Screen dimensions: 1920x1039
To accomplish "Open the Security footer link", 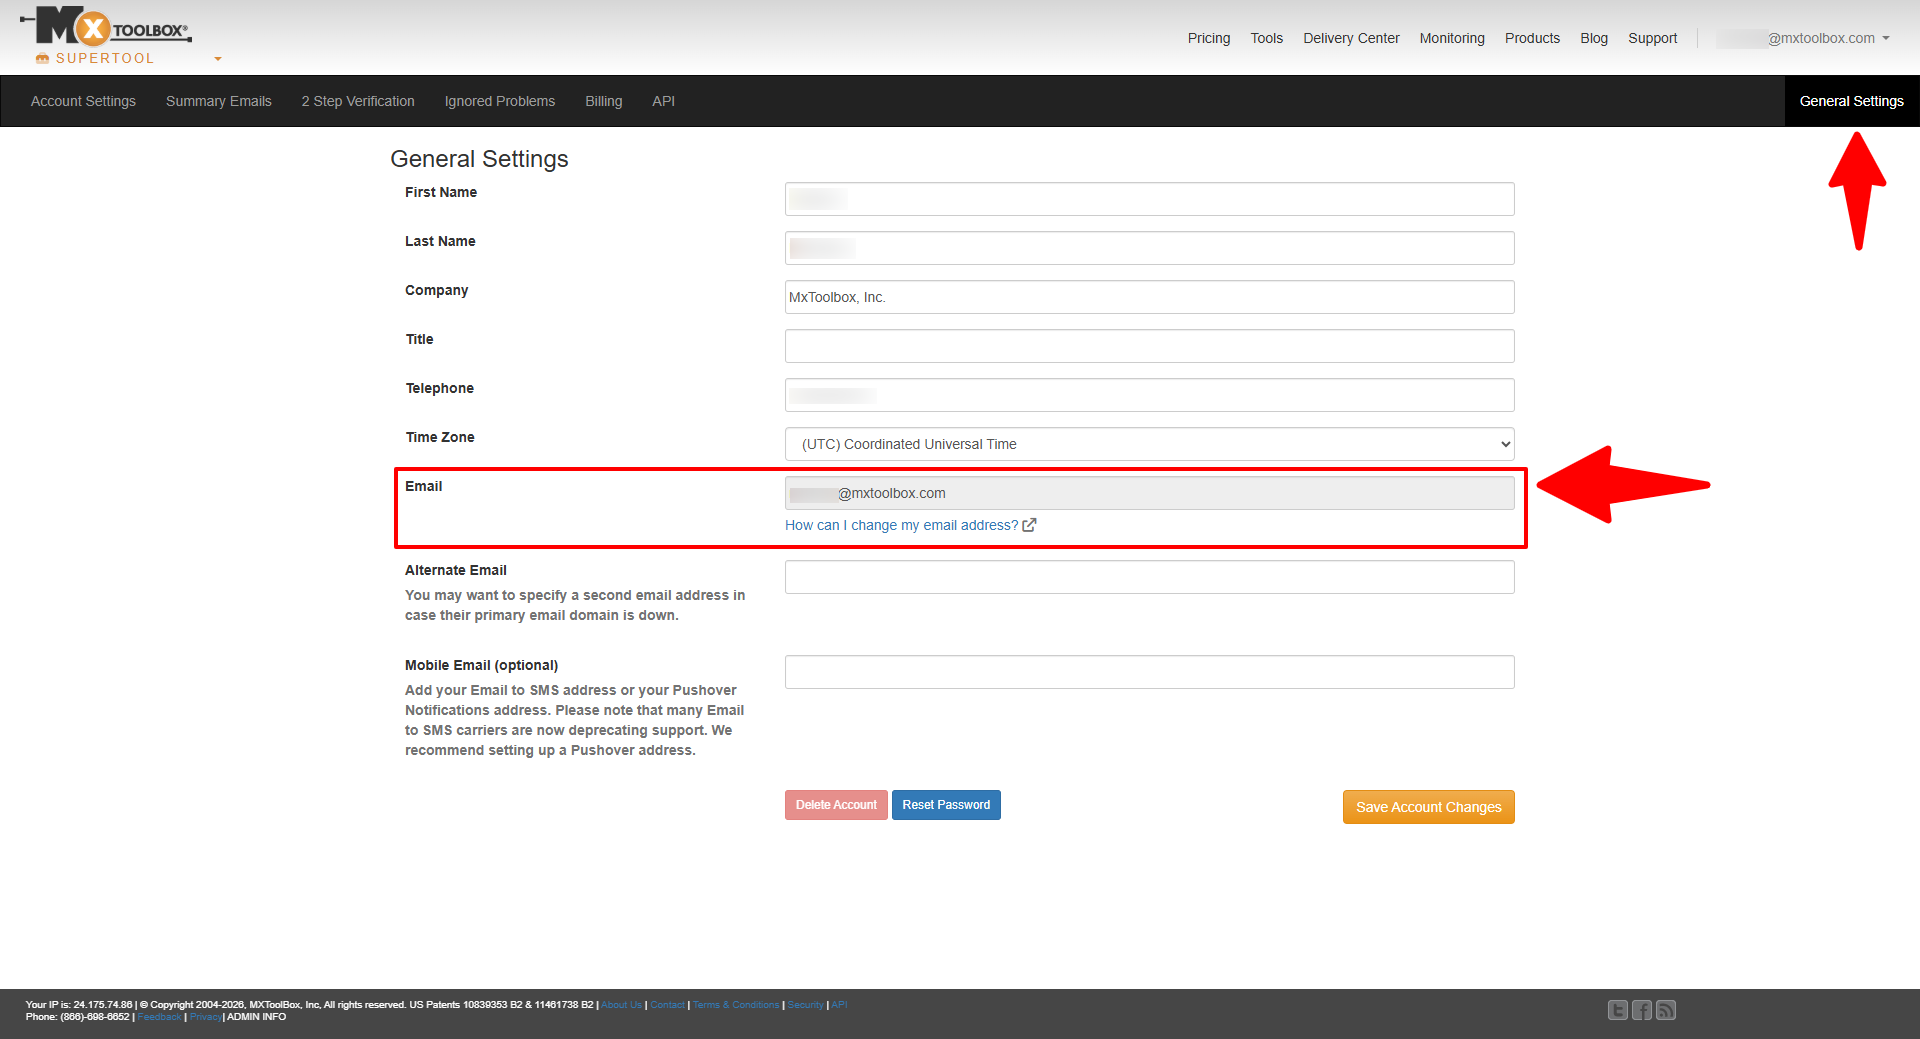I will (x=806, y=1005).
